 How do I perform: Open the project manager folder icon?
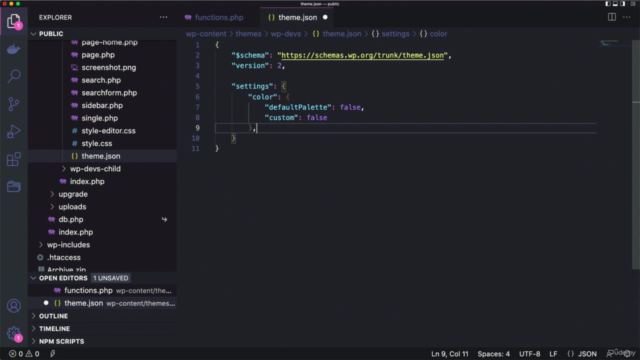13,187
